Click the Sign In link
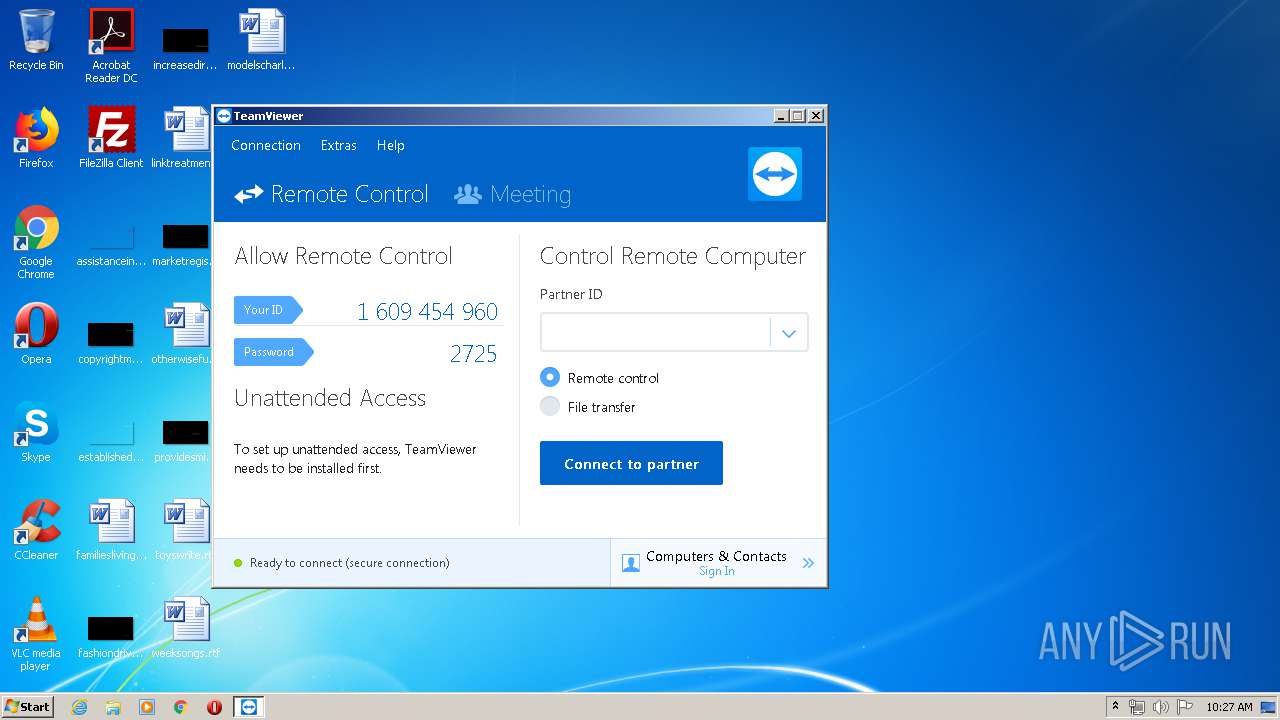 click(x=716, y=572)
